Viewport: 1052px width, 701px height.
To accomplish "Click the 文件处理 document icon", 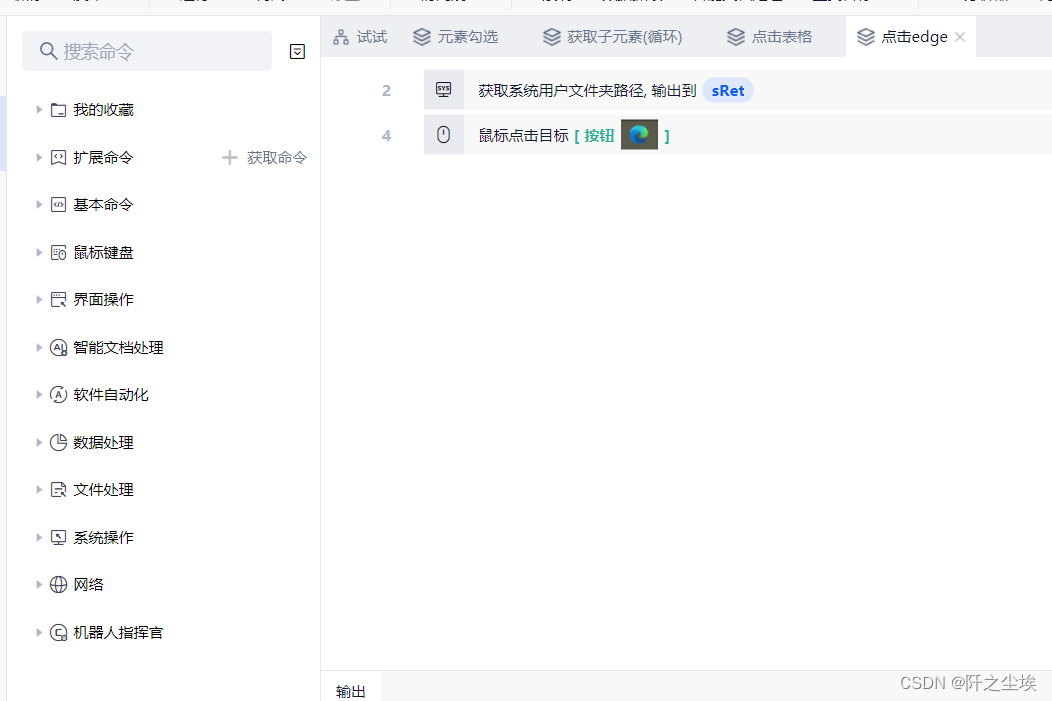I will [58, 490].
